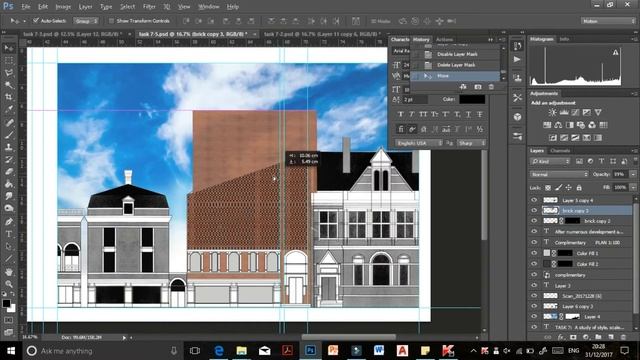The width and height of the screenshot is (640, 360).
Task: Toggle Auto-Select checkbox in options bar
Action: (36, 20)
